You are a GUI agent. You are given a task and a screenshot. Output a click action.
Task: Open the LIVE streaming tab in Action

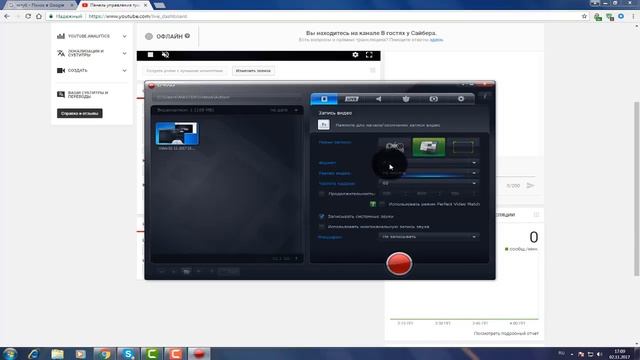351,99
